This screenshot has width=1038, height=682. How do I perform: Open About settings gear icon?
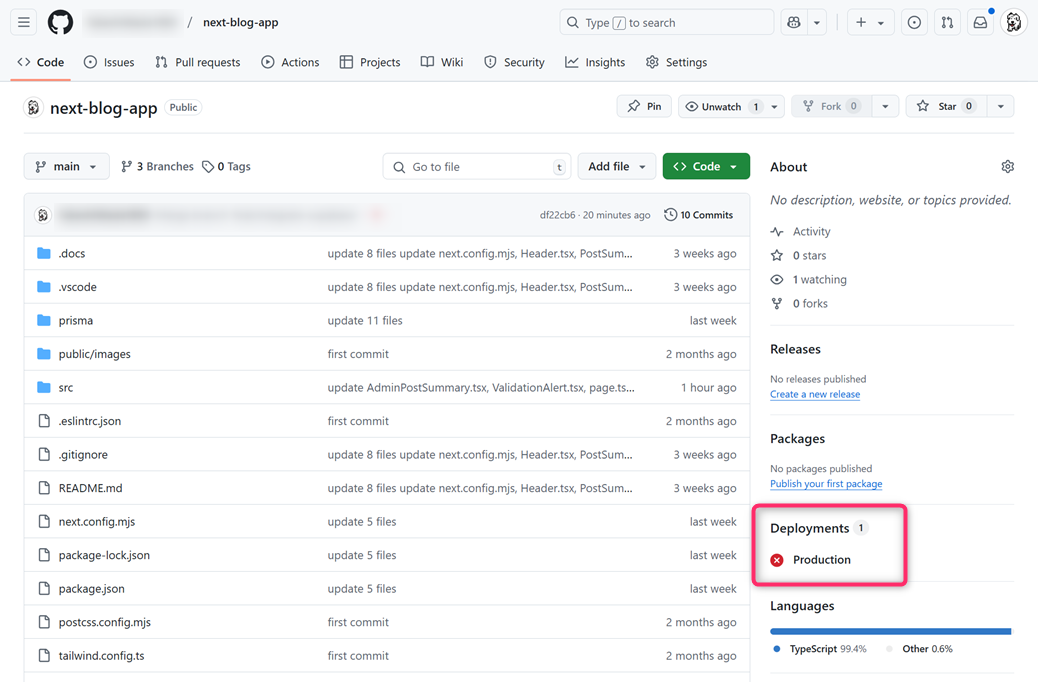tap(1007, 167)
